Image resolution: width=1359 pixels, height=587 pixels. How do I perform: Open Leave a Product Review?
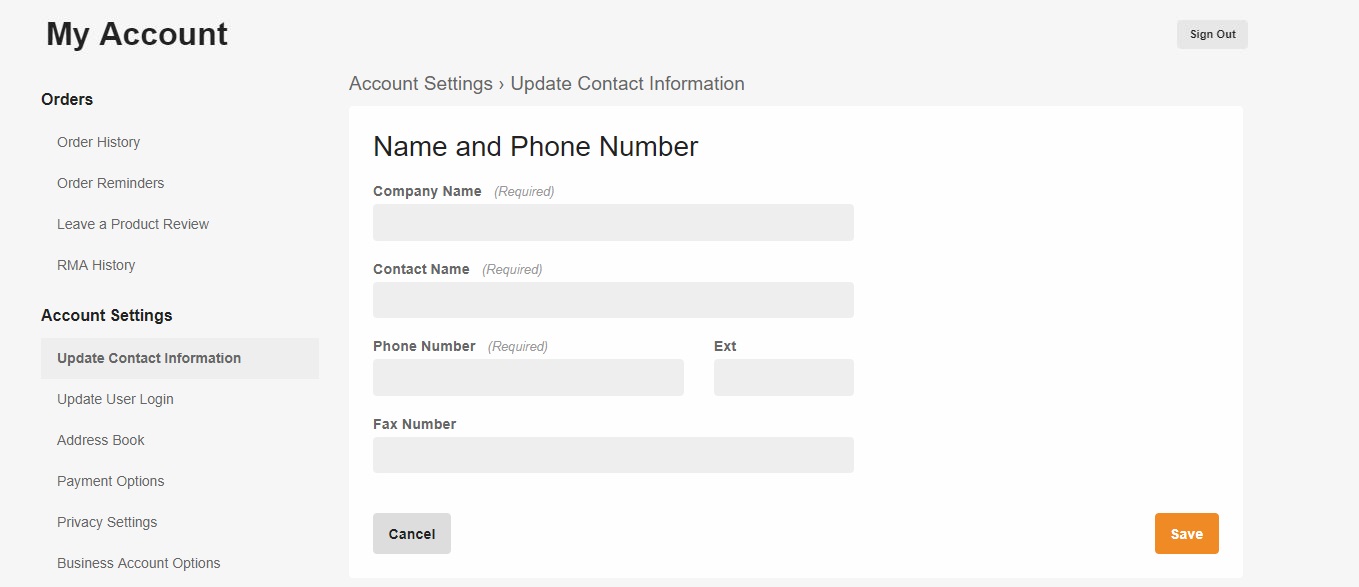coord(132,223)
